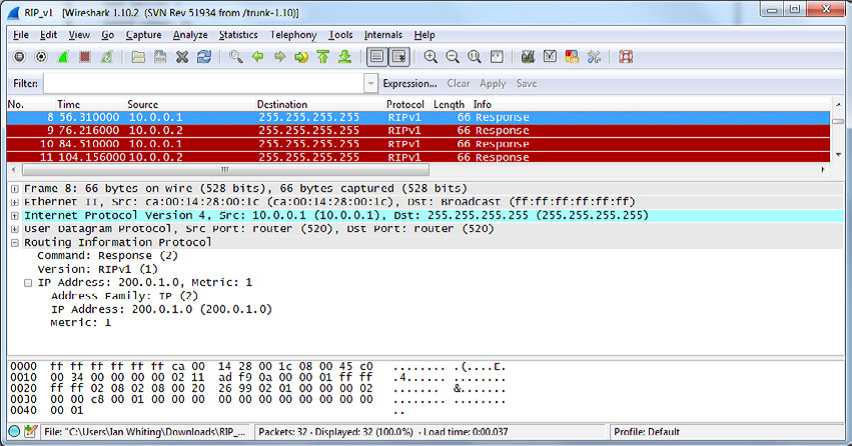Expand Internet Protocol Version 4 node
The height and width of the screenshot is (446, 852).
[15, 216]
